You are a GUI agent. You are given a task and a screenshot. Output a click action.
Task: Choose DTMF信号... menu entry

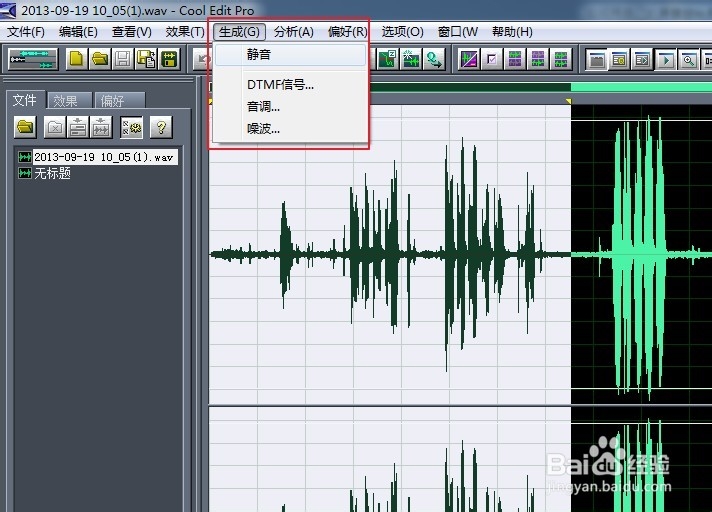pyautogui.click(x=290, y=84)
